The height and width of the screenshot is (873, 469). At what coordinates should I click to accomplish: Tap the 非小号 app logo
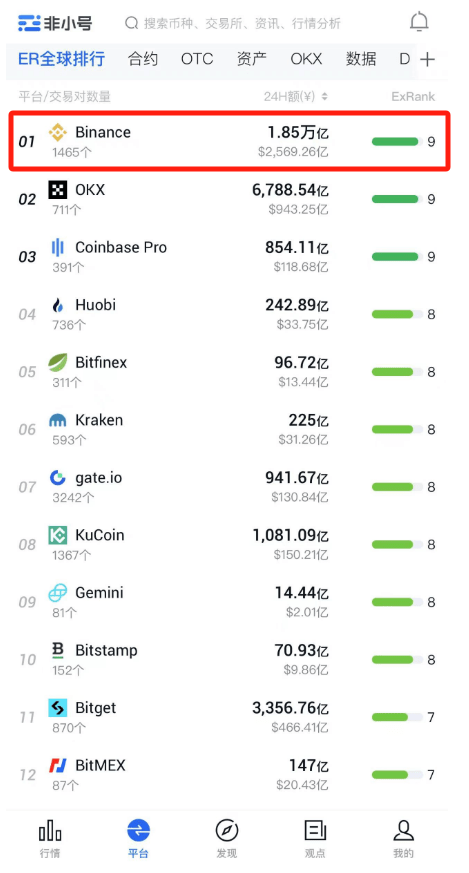click(x=55, y=23)
